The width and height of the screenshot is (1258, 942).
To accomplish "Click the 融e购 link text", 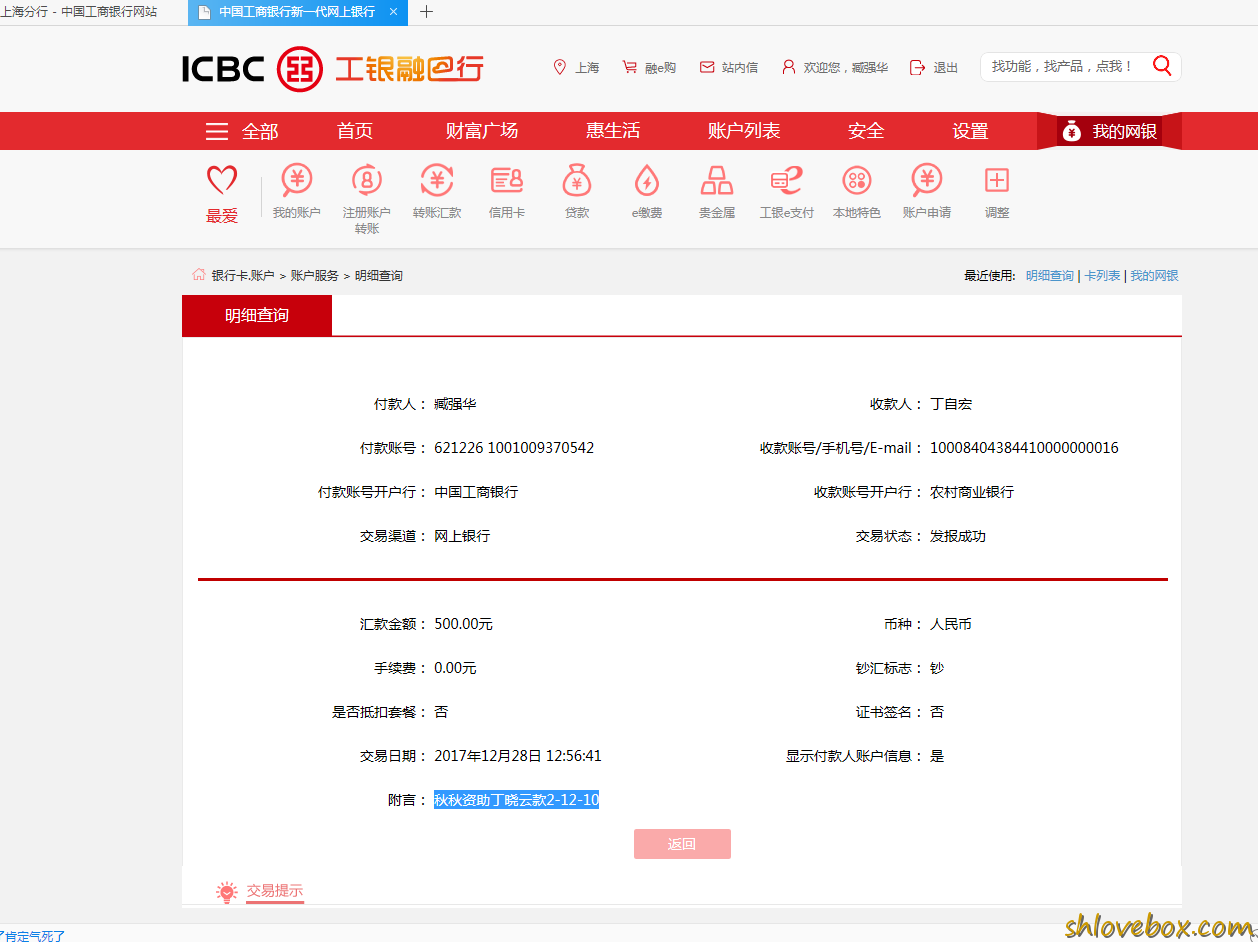I will point(660,68).
